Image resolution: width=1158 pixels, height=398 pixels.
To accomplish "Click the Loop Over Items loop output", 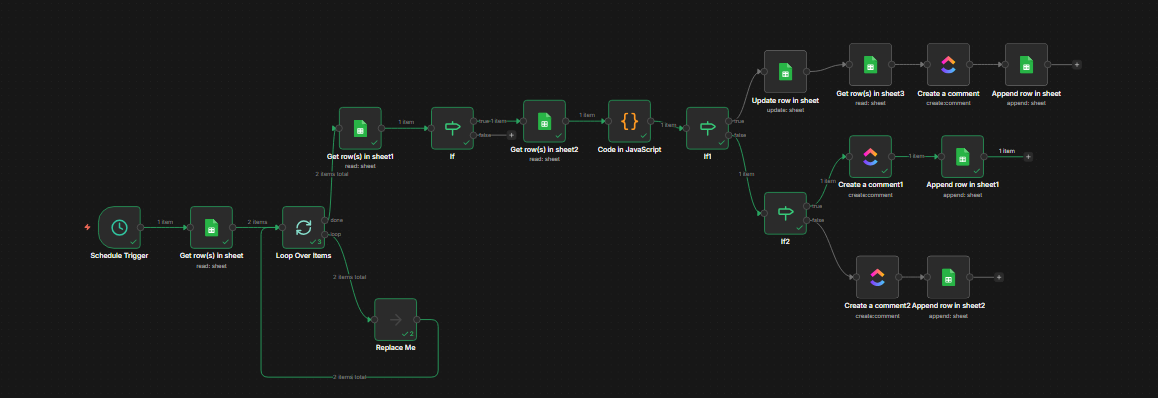I will [x=325, y=235].
